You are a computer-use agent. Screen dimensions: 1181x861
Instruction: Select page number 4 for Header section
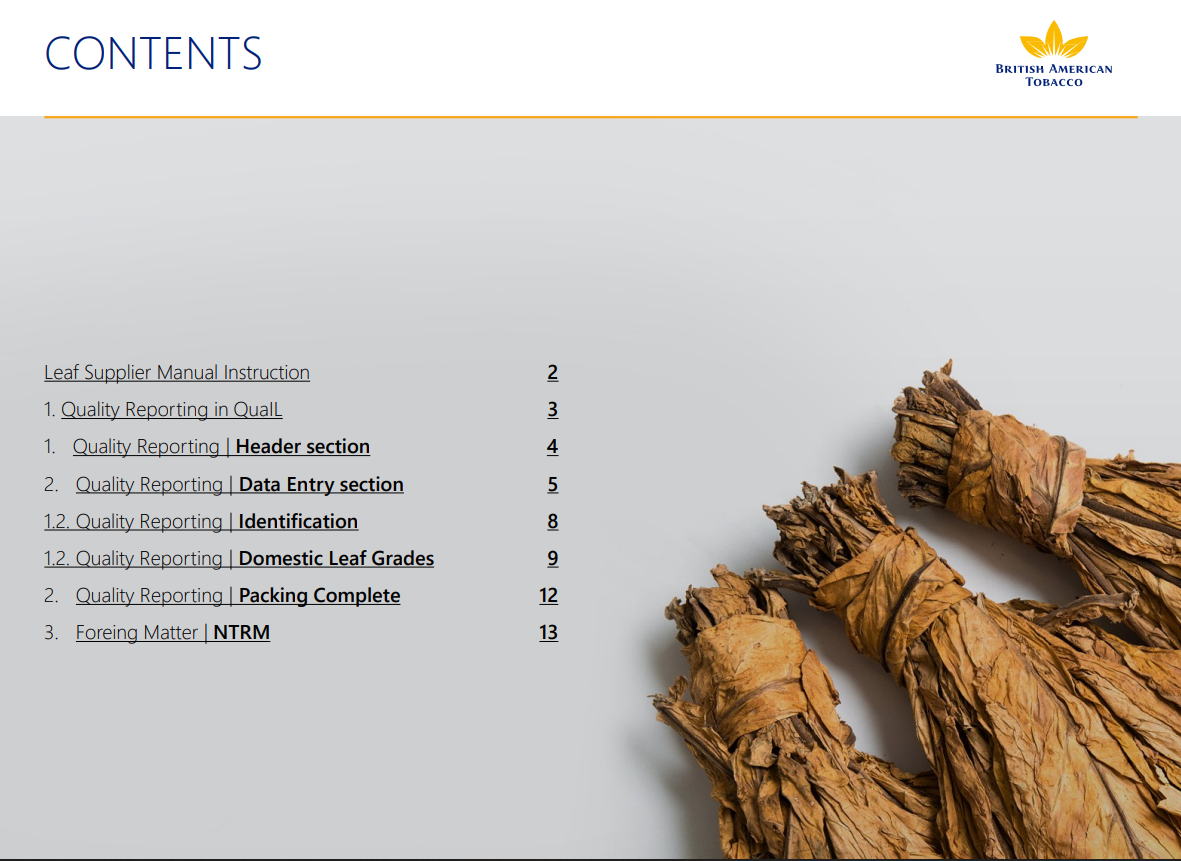pos(552,447)
